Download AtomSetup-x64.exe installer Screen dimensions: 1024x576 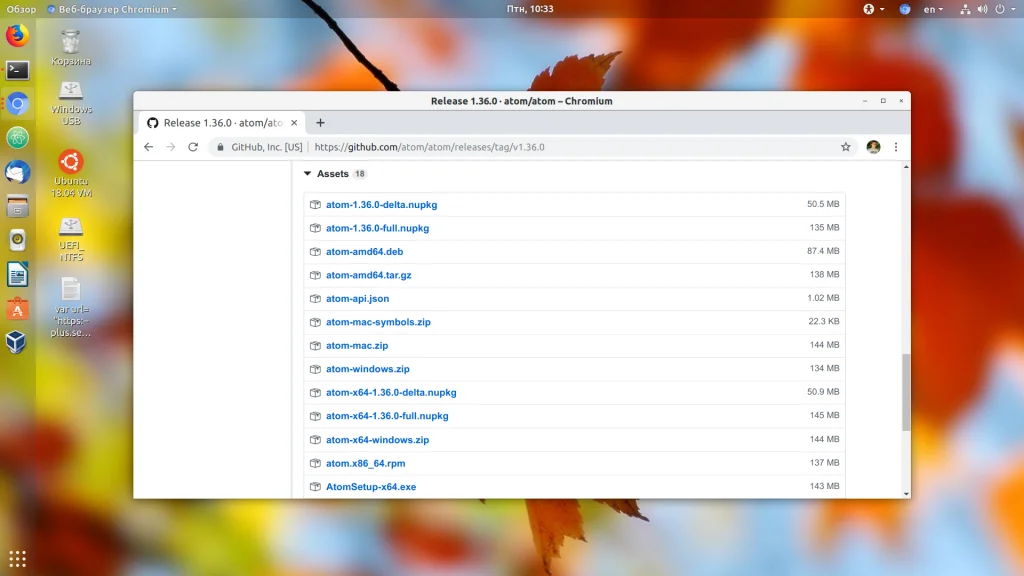(371, 487)
